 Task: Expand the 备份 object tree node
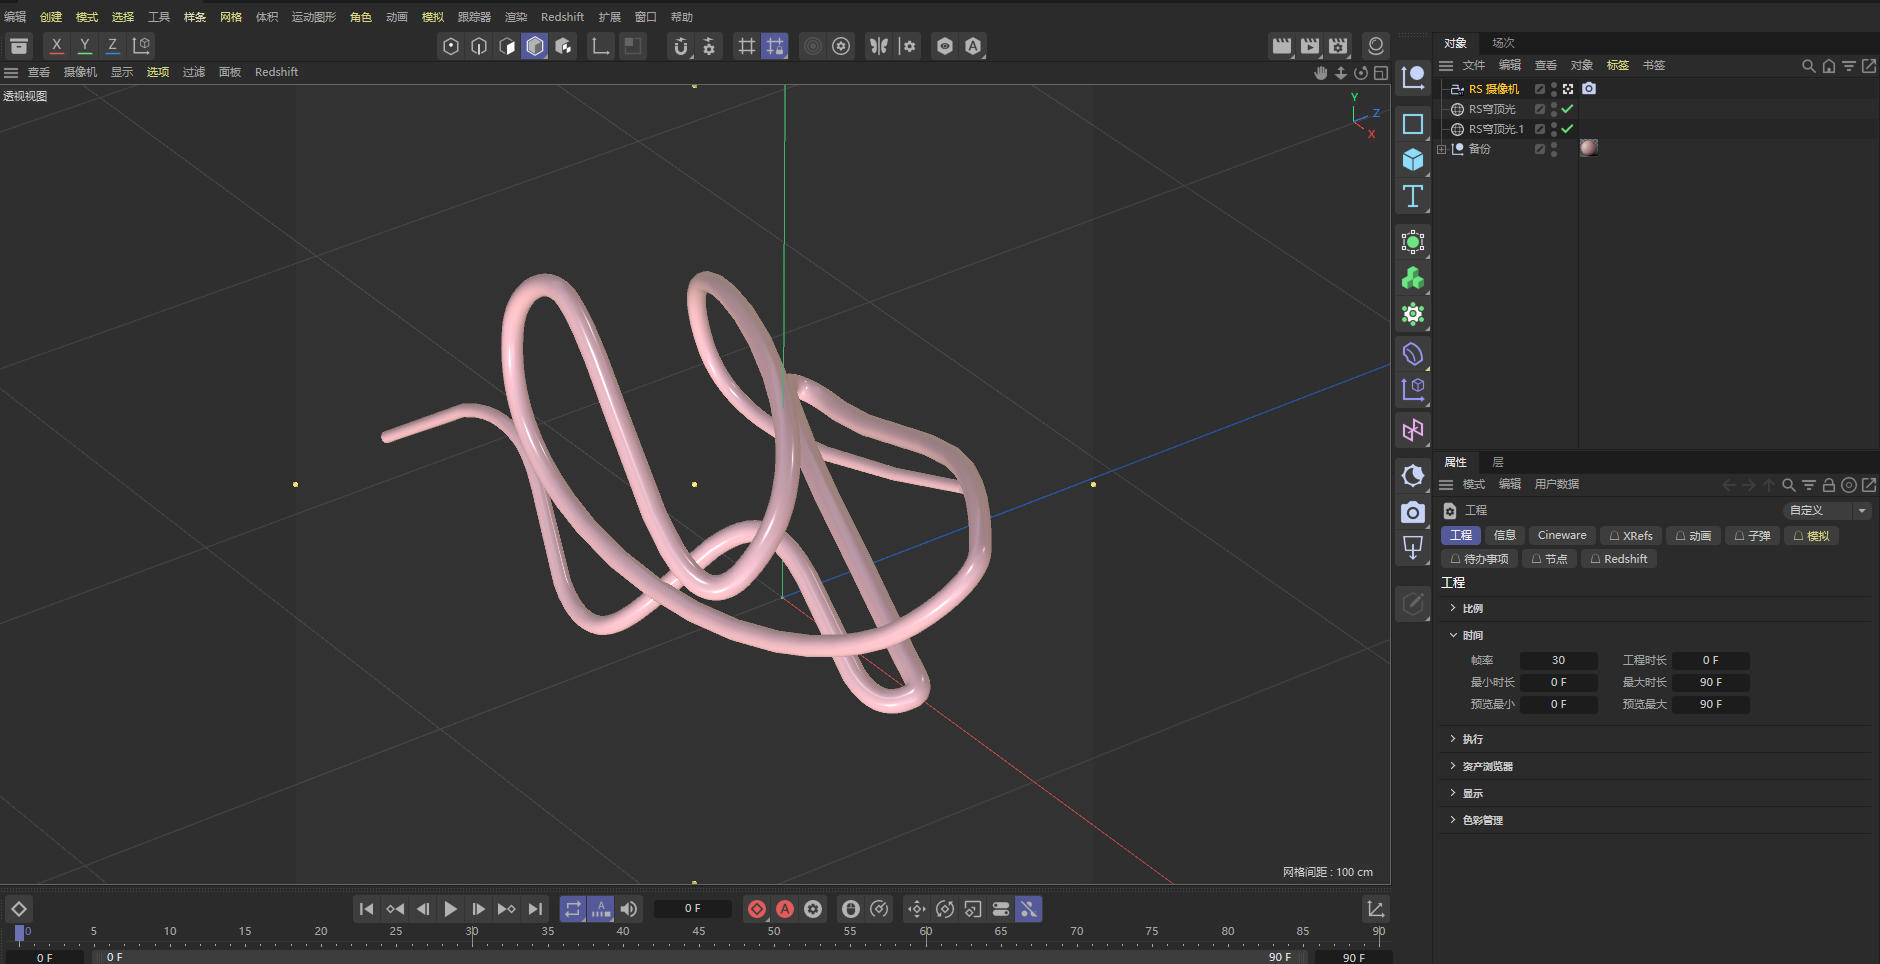[1442, 149]
